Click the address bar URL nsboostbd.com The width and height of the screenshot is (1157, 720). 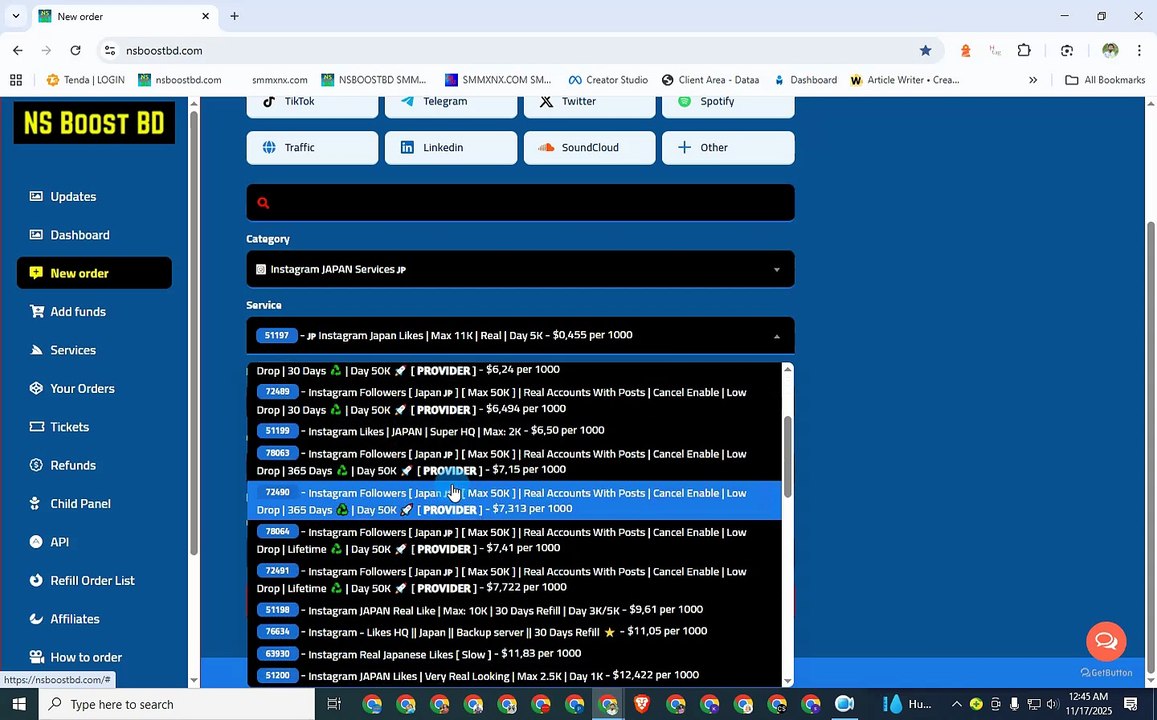(164, 50)
